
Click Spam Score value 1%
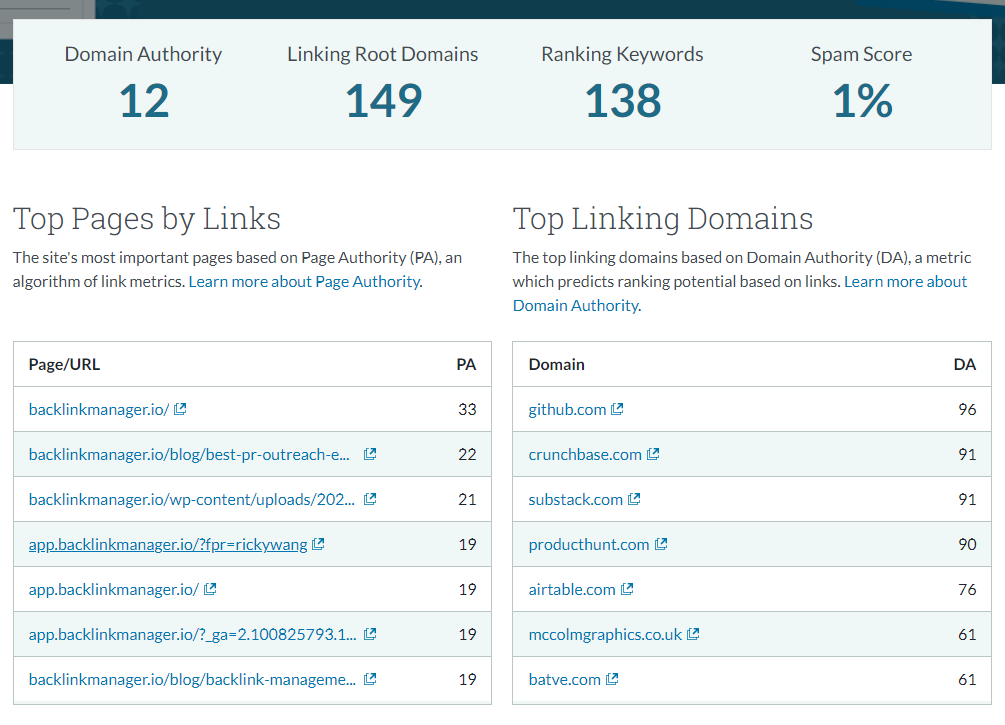point(862,101)
